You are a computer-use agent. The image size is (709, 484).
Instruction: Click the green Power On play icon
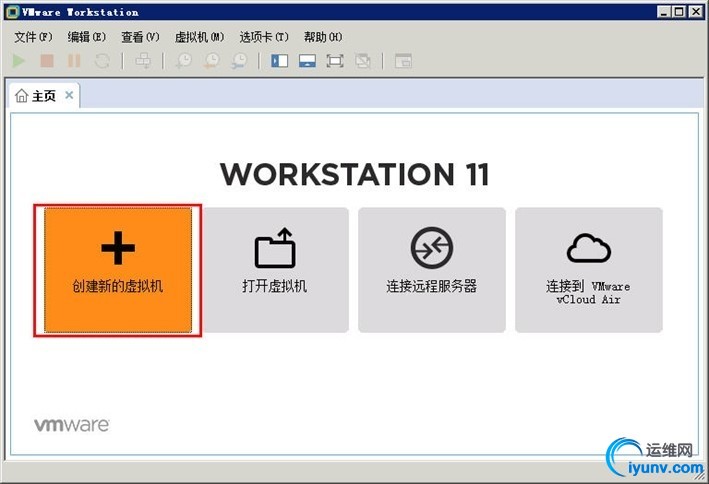coord(19,61)
